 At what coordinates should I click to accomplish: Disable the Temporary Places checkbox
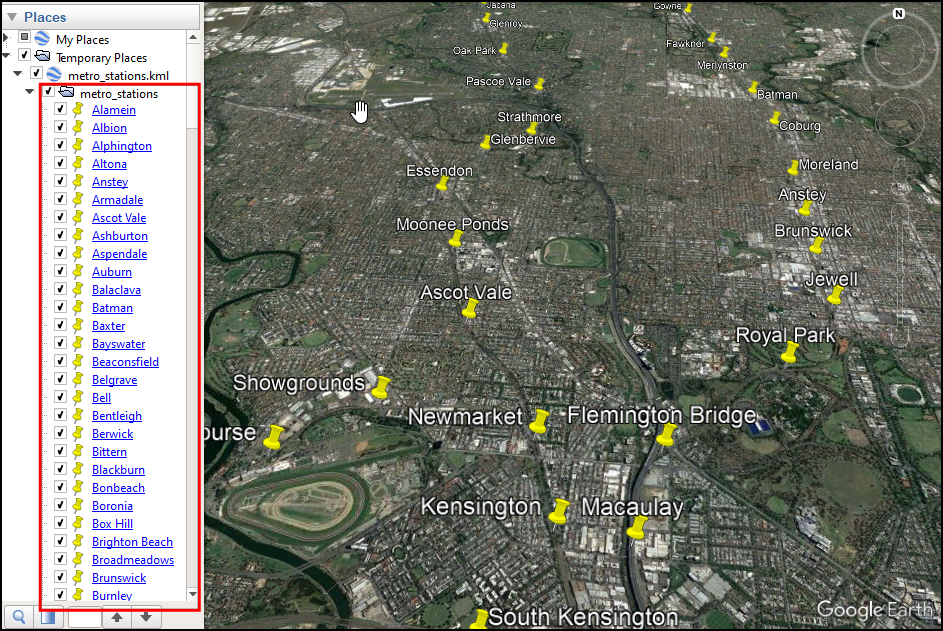(25, 58)
